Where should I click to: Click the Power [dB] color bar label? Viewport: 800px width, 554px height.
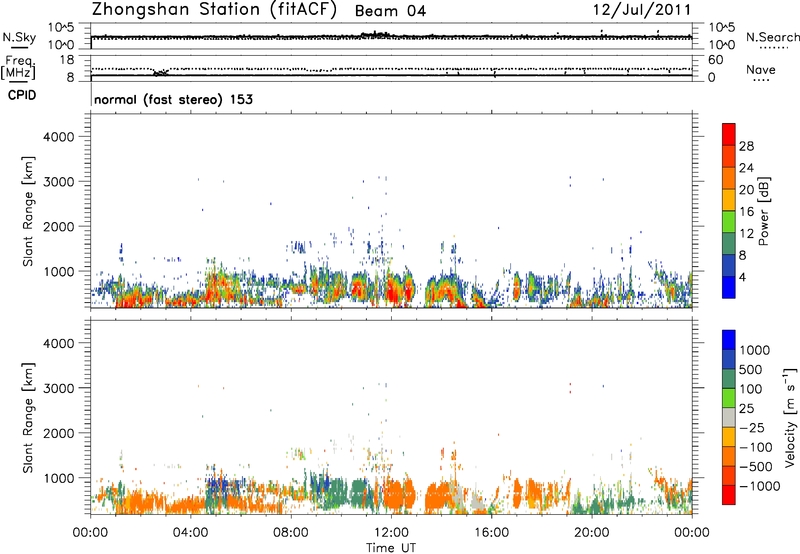(x=763, y=211)
